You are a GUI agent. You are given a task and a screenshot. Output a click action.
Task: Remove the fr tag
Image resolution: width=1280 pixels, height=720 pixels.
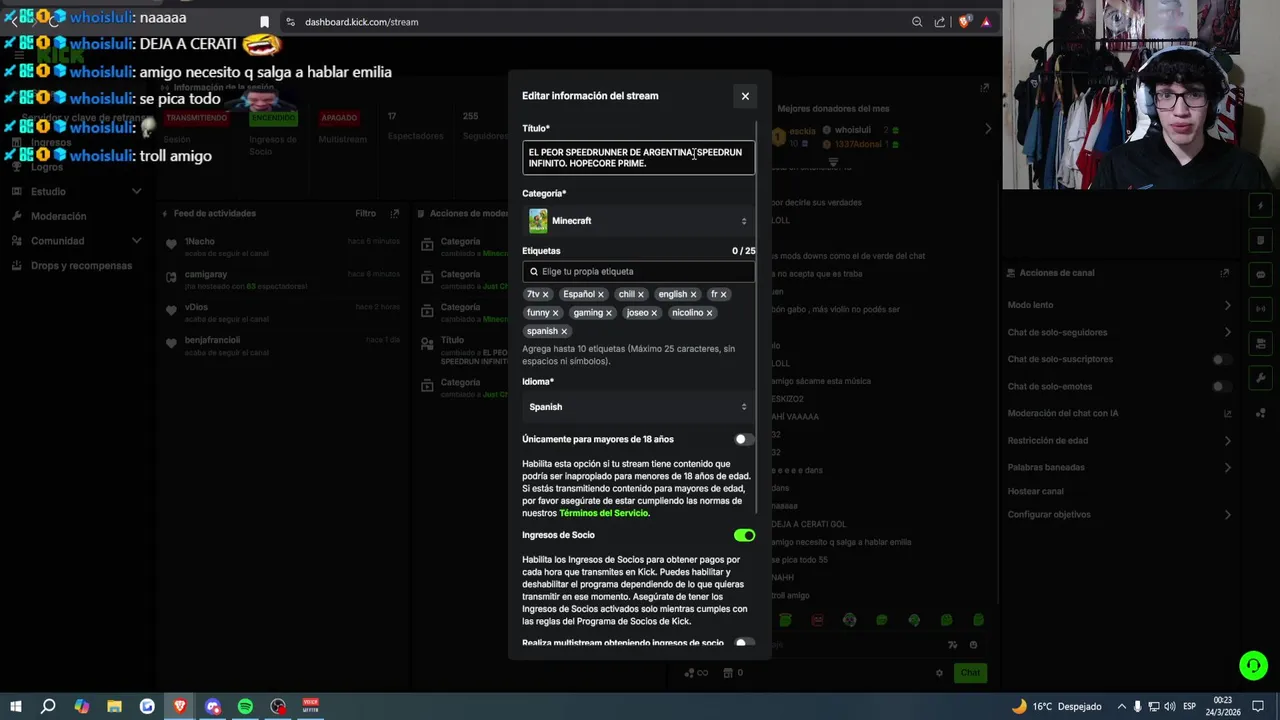[723, 295]
